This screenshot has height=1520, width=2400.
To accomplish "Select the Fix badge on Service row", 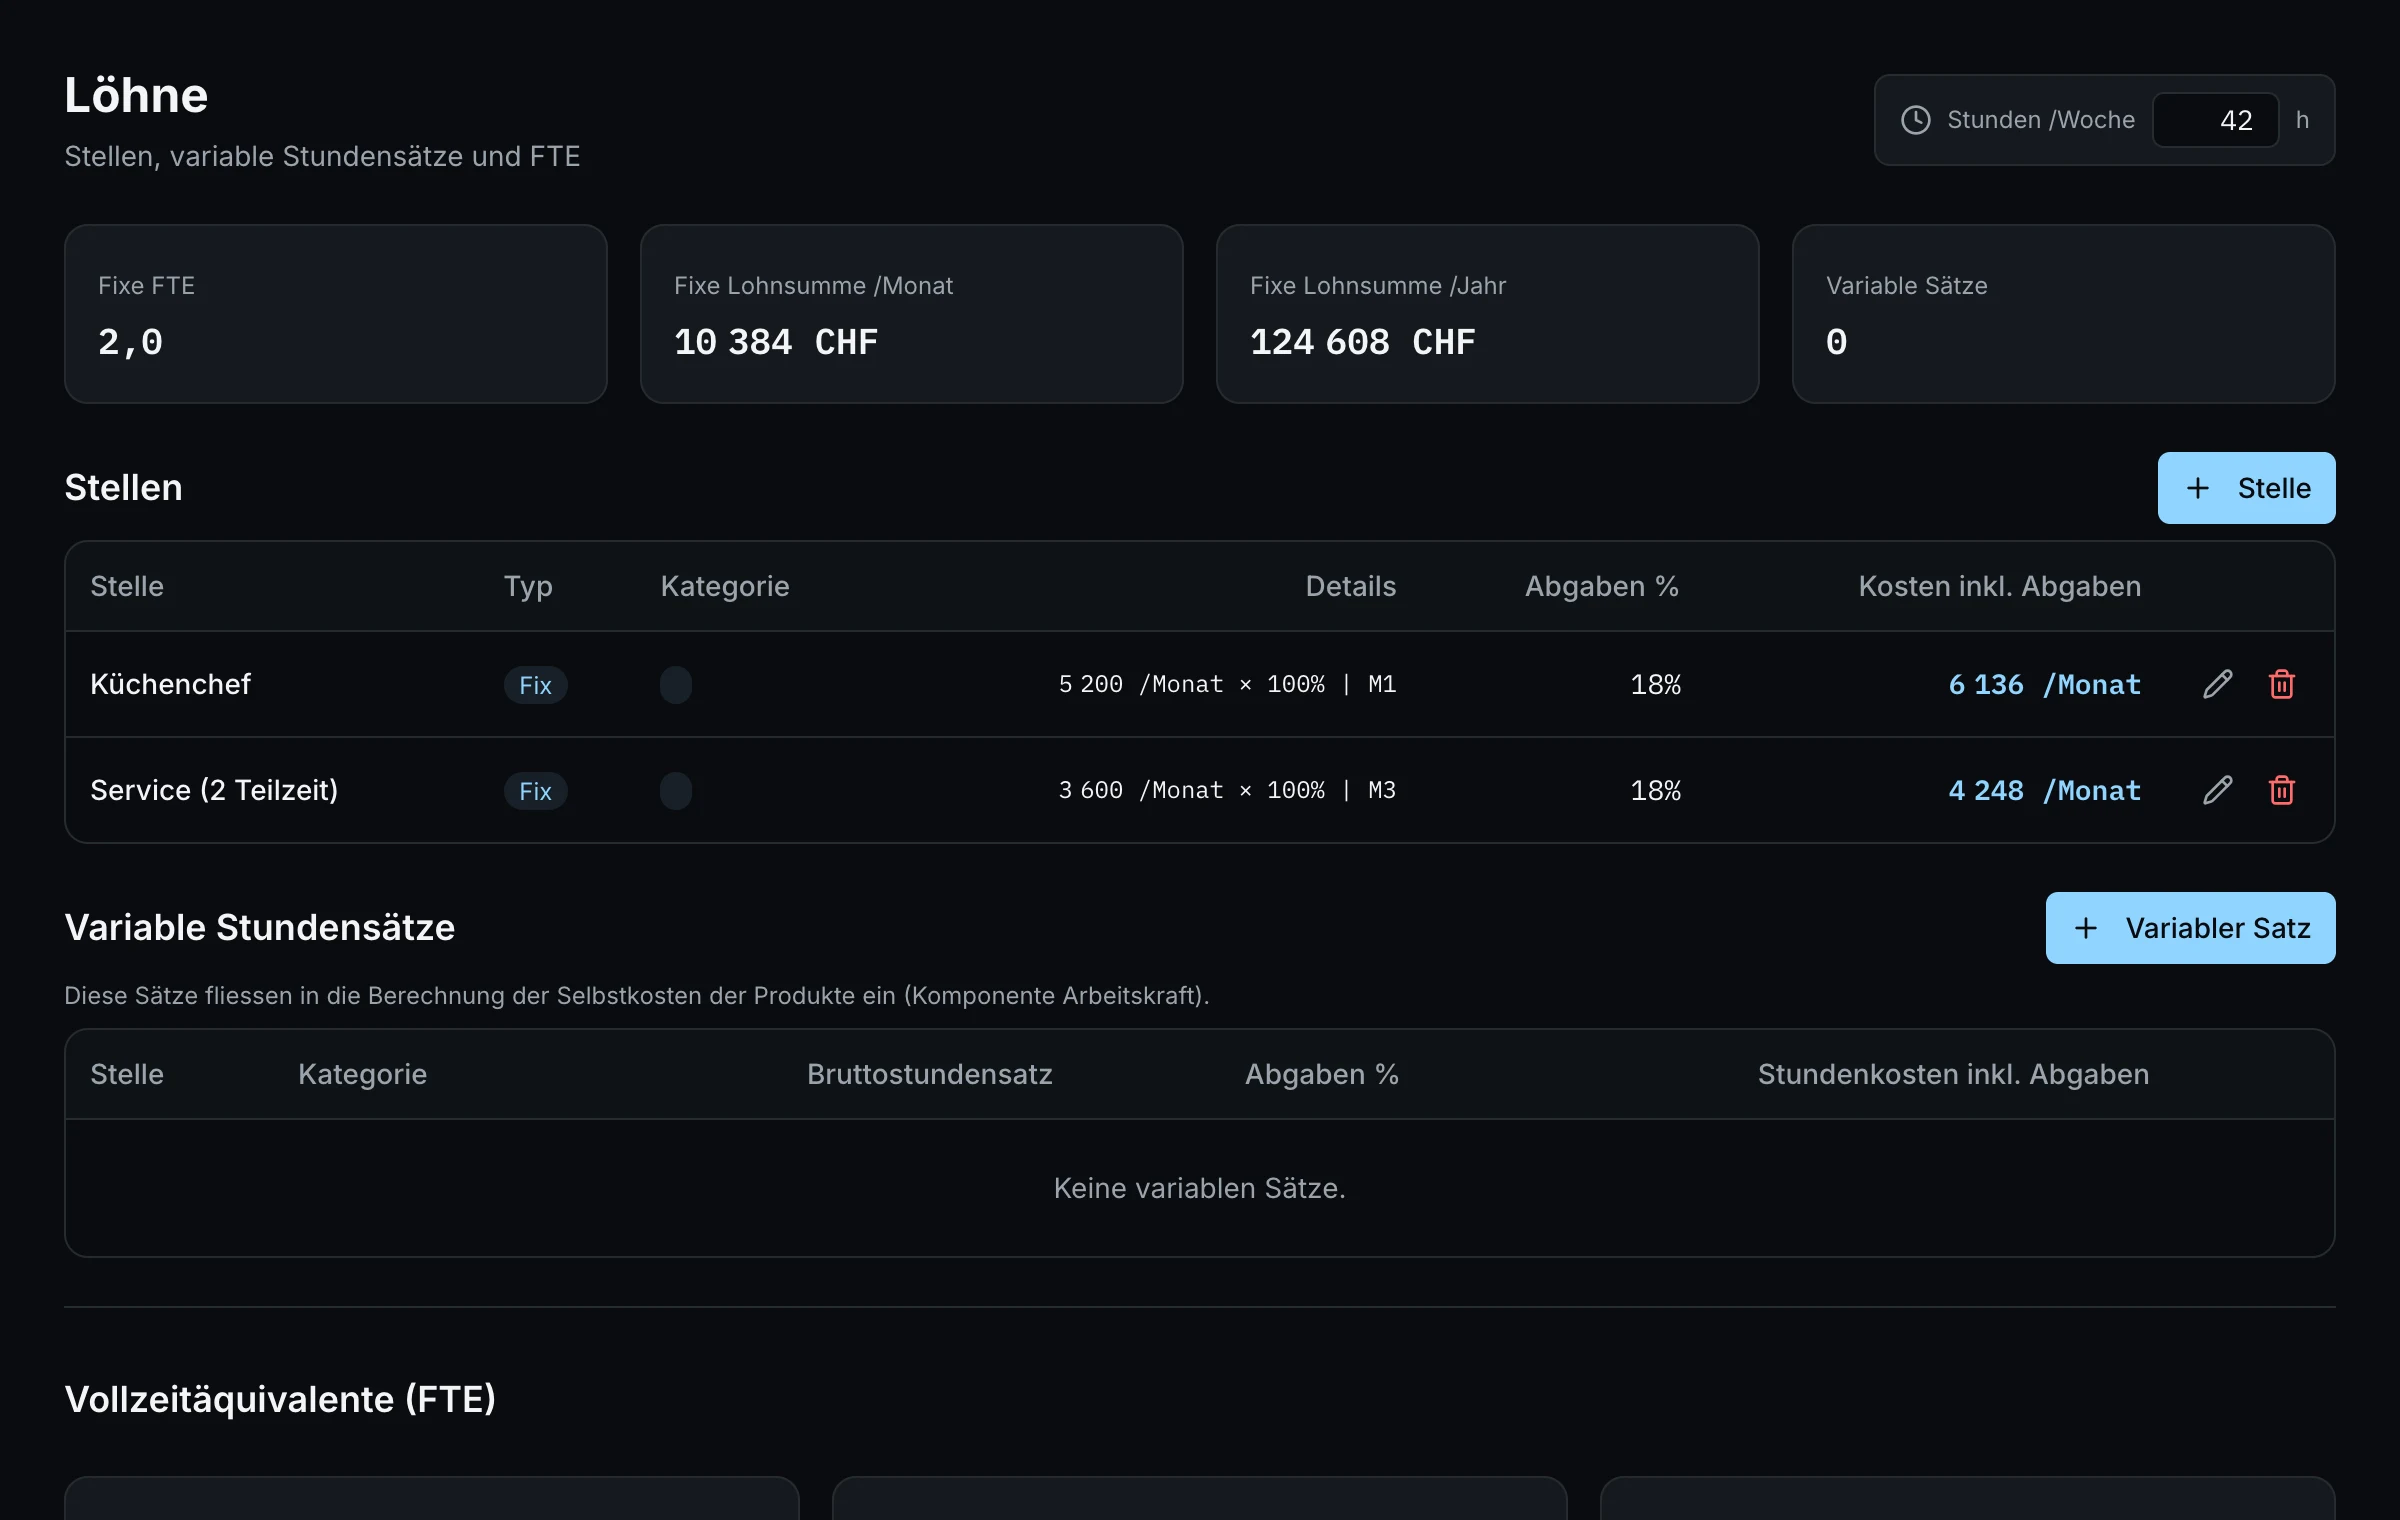I will [x=535, y=791].
